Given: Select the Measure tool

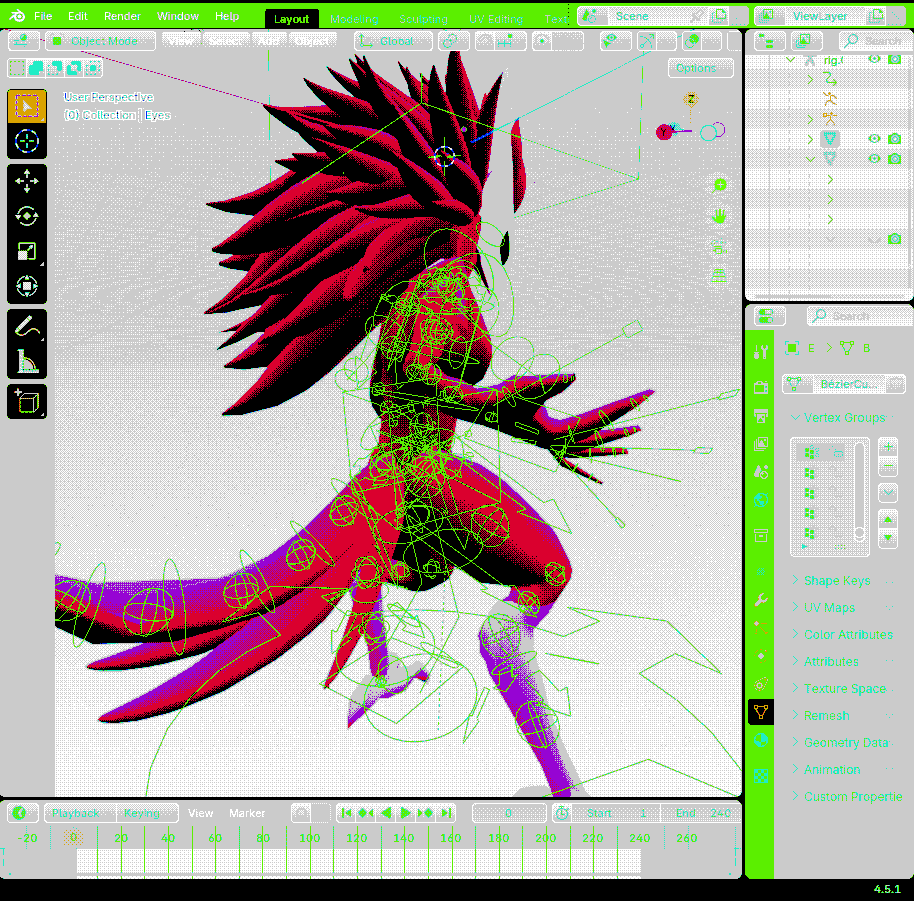Looking at the screenshot, I should [27, 361].
